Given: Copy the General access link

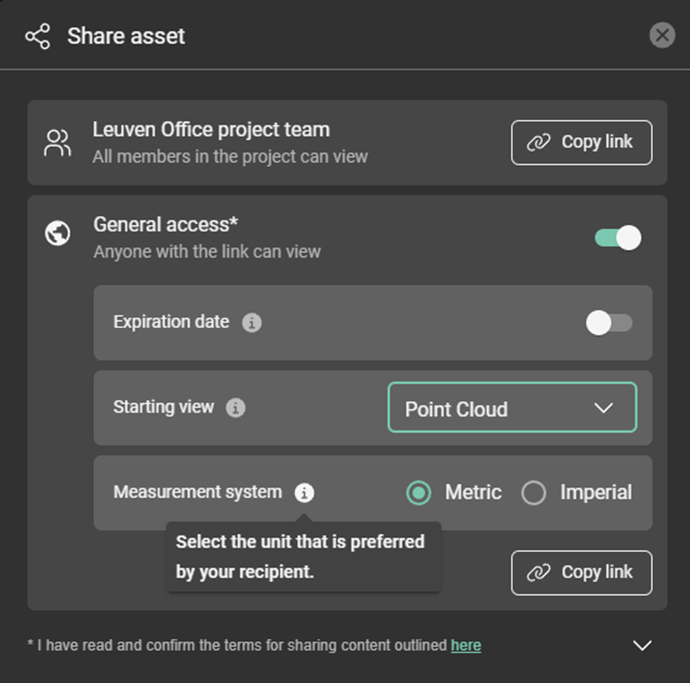Looking at the screenshot, I should click(x=581, y=573).
